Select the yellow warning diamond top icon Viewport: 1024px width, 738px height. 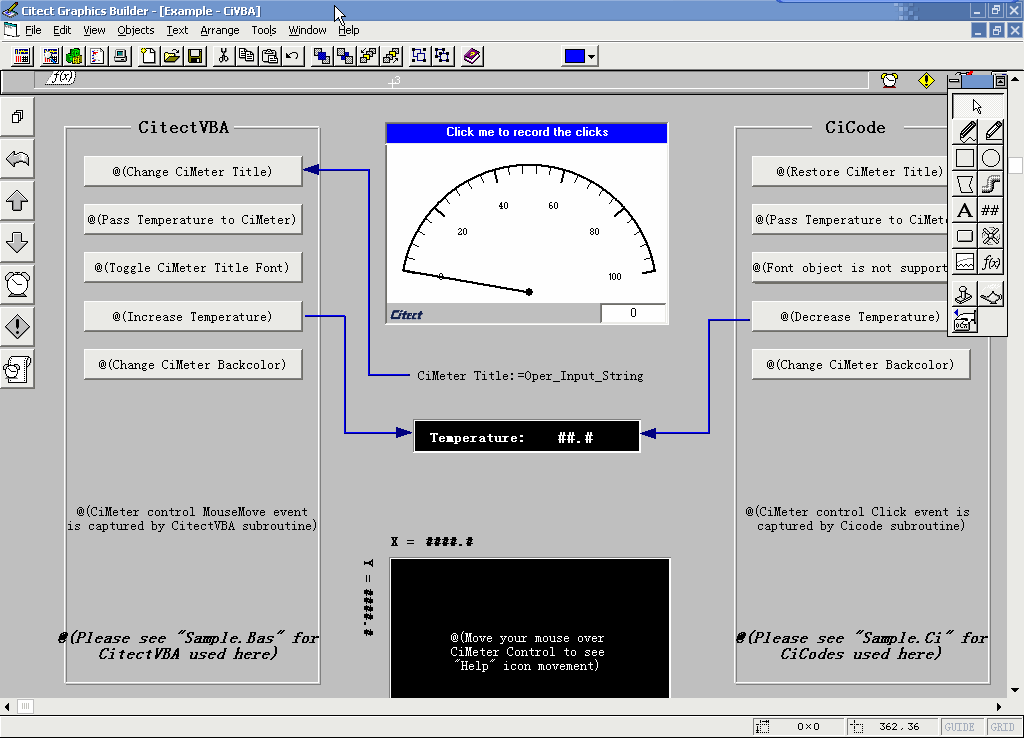click(x=926, y=80)
